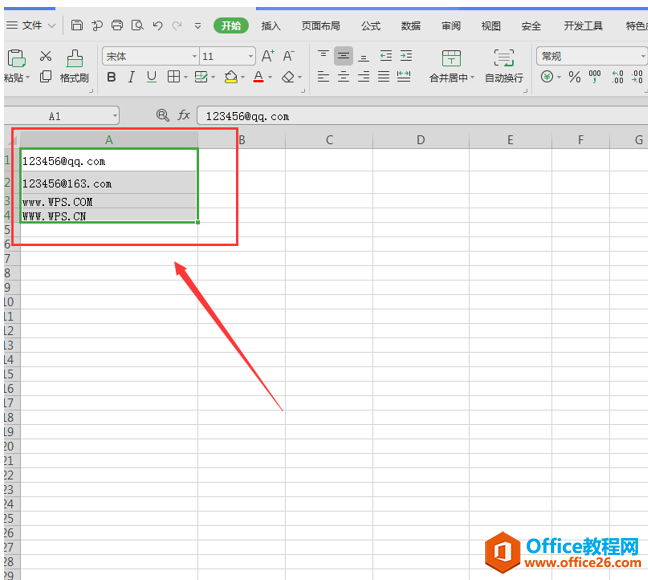Image resolution: width=648 pixels, height=580 pixels.
Task: Click the 合并居中 merge and center button
Action: click(452, 66)
